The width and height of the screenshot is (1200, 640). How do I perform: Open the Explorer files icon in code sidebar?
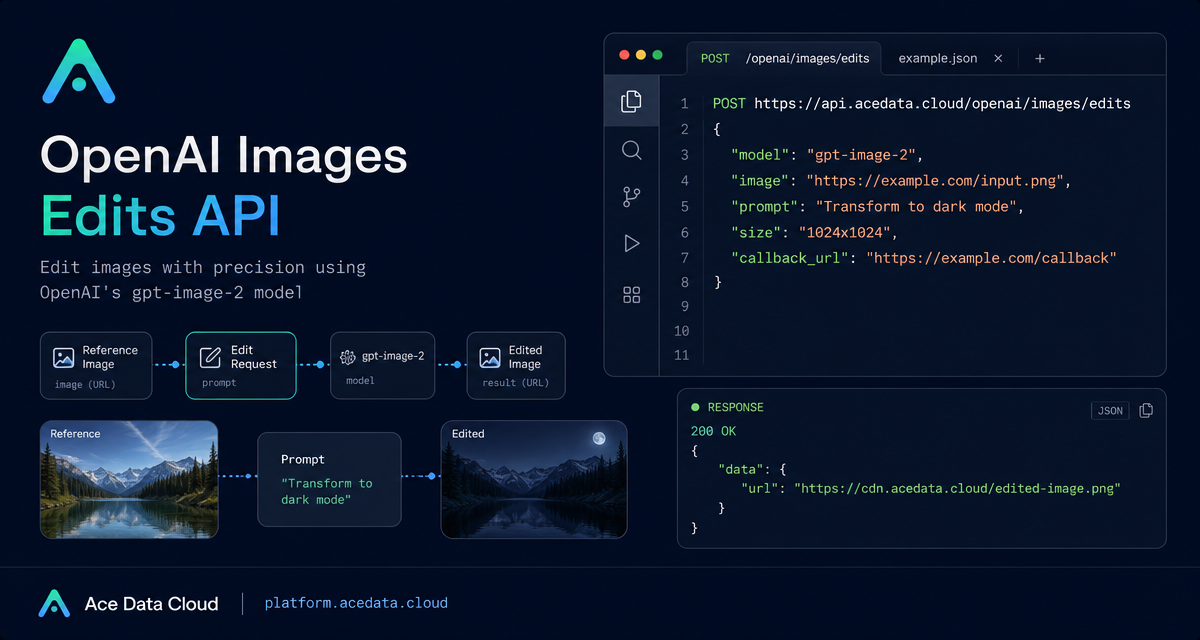coord(631,101)
